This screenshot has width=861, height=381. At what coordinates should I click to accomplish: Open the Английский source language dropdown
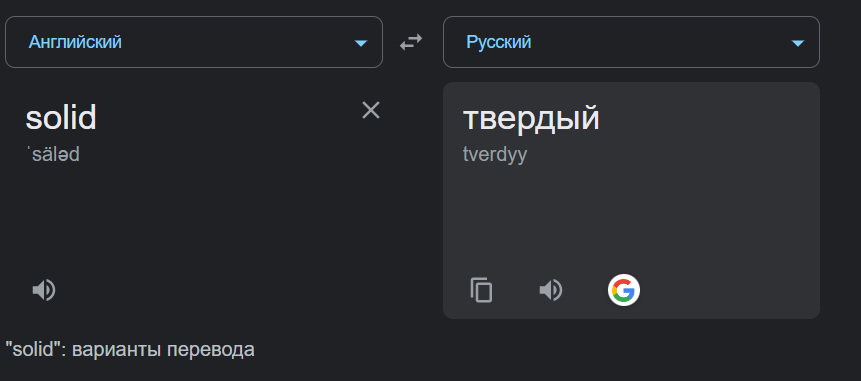point(194,42)
